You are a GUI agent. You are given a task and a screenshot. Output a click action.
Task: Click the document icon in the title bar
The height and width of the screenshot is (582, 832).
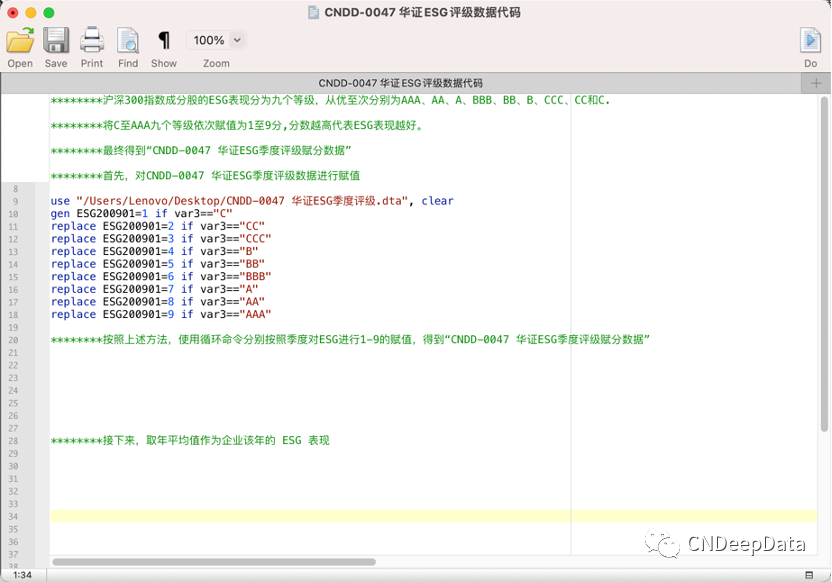(314, 13)
